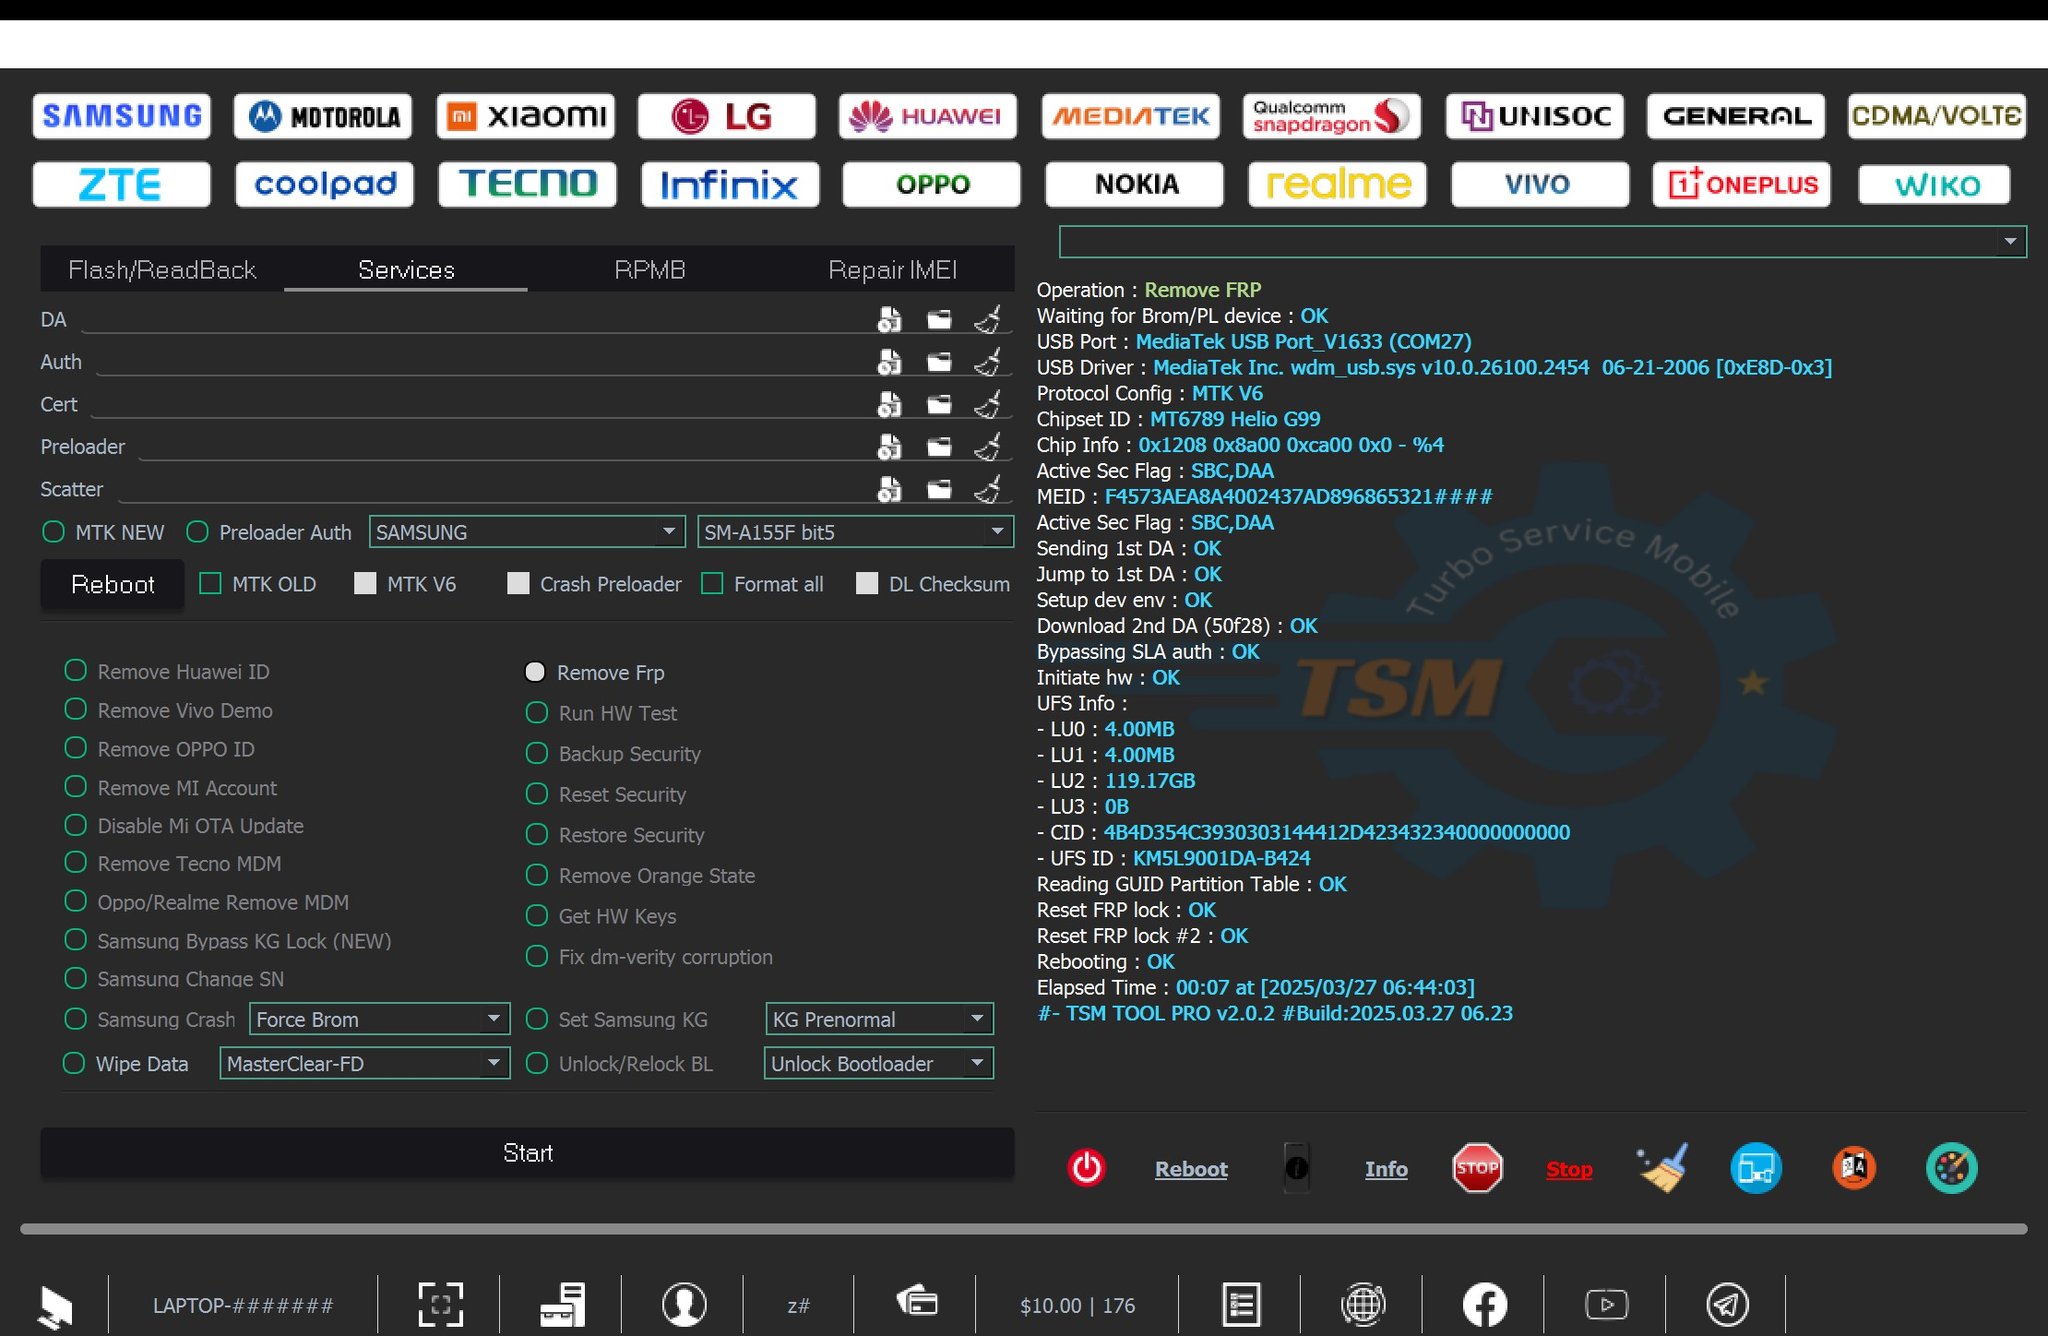Click the progress bar below Start
The height and width of the screenshot is (1336, 2048).
coord(1024,1229)
